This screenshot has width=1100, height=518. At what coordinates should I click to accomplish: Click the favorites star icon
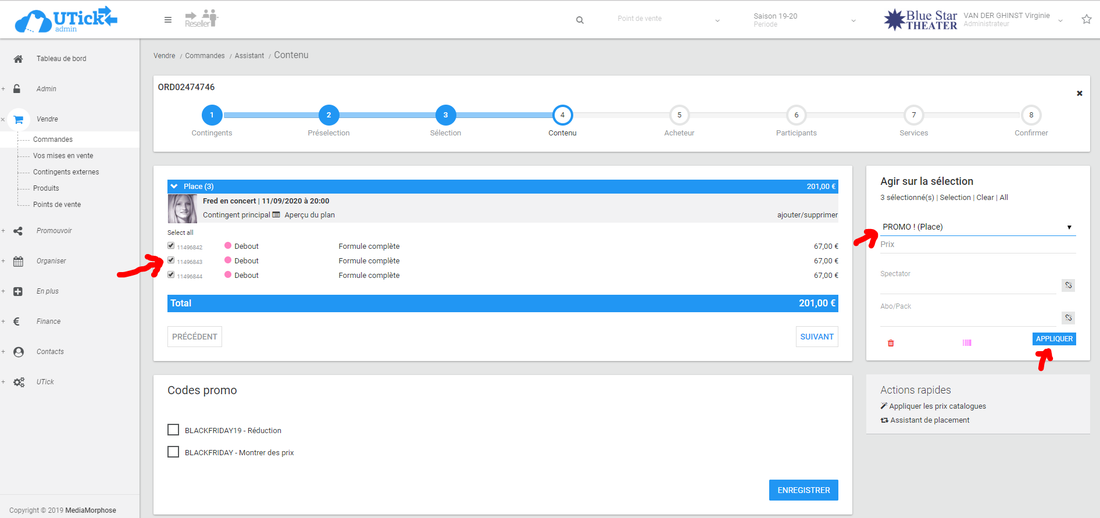[x=1086, y=20]
